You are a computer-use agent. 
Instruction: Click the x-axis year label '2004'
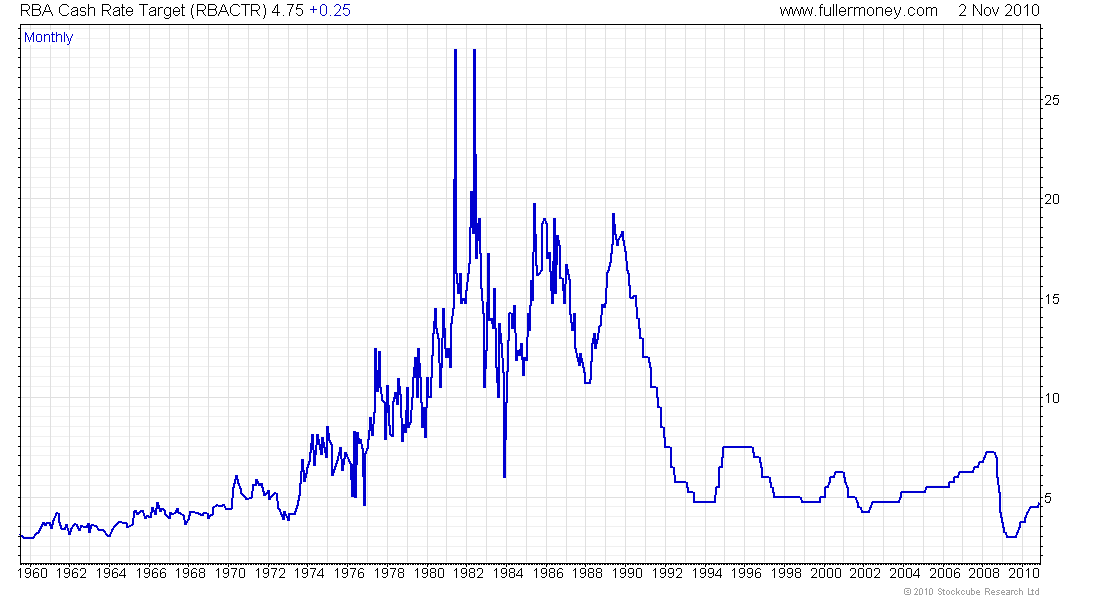click(905, 573)
